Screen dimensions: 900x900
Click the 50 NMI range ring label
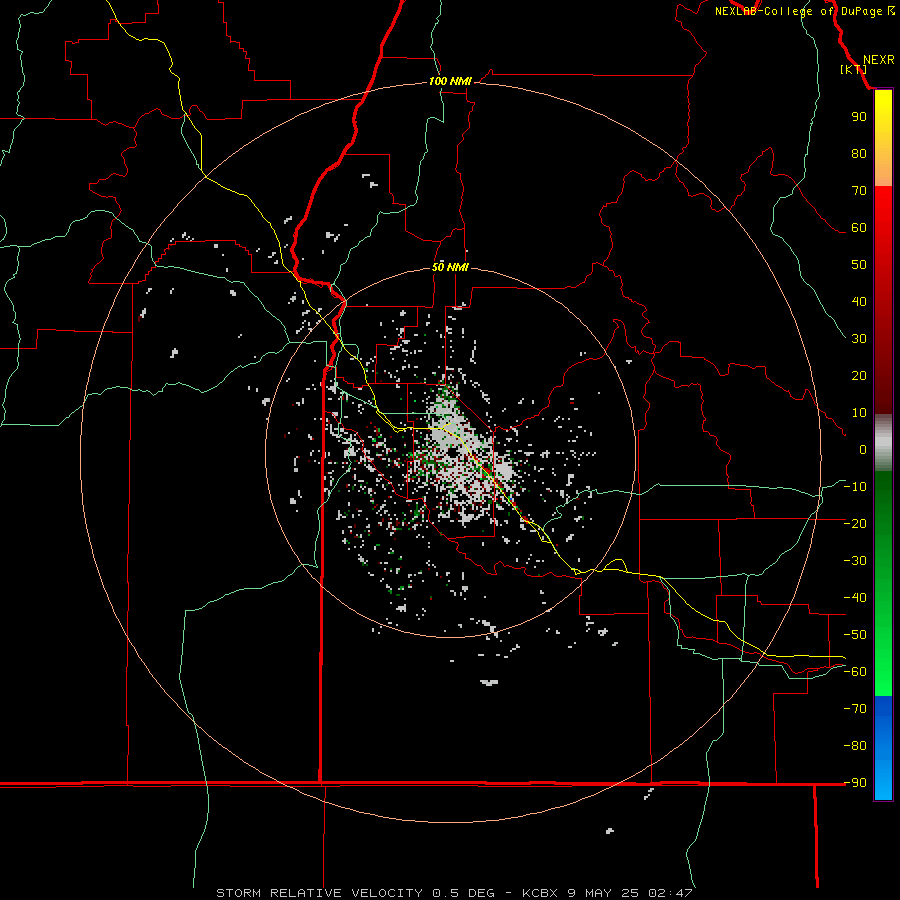(x=450, y=267)
